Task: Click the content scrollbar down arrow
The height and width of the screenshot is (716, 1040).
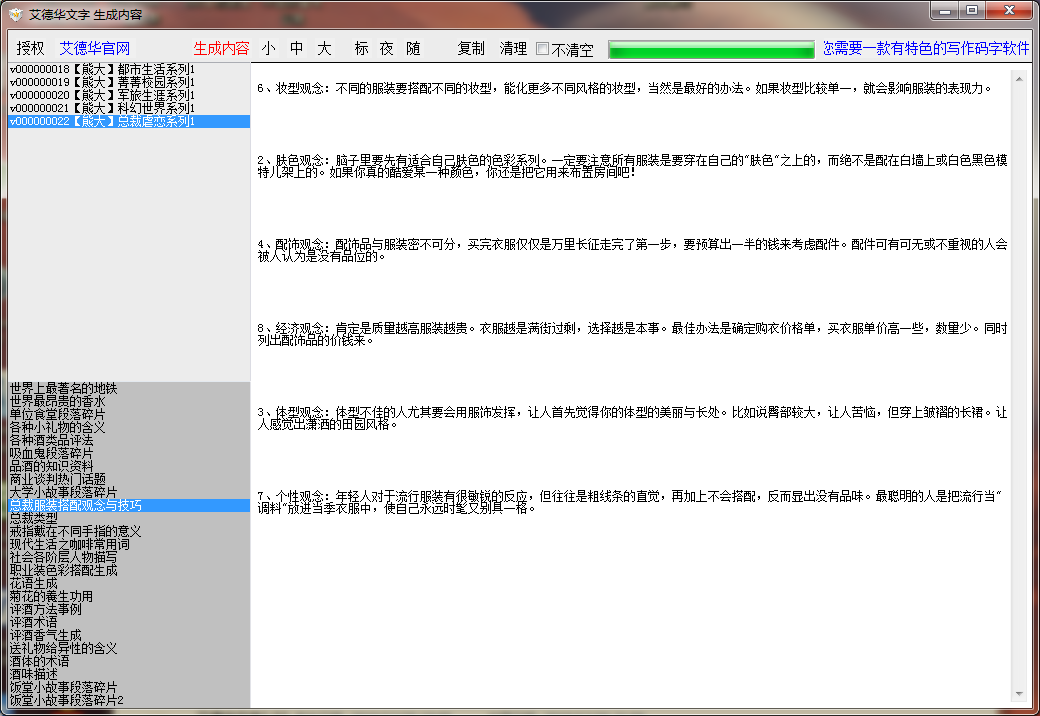Action: point(1019,694)
